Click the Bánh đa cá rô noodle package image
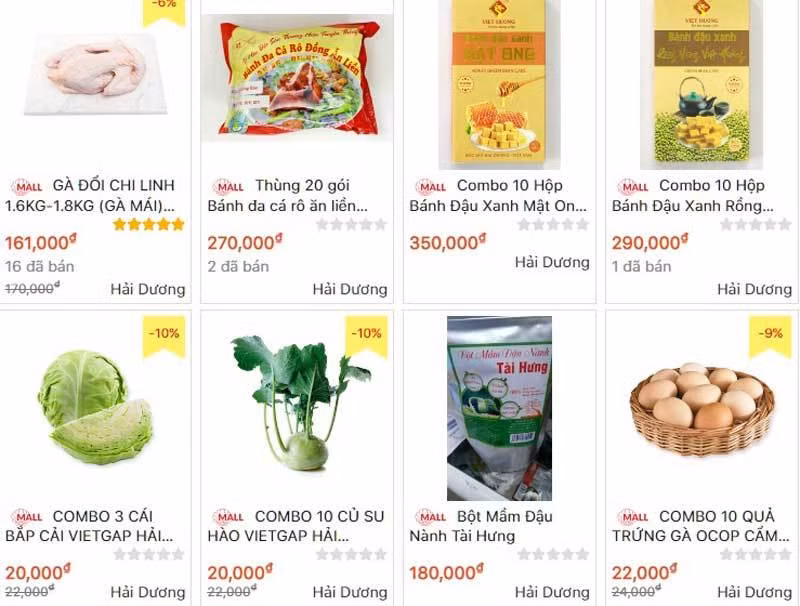This screenshot has height=606, width=800. tap(297, 78)
